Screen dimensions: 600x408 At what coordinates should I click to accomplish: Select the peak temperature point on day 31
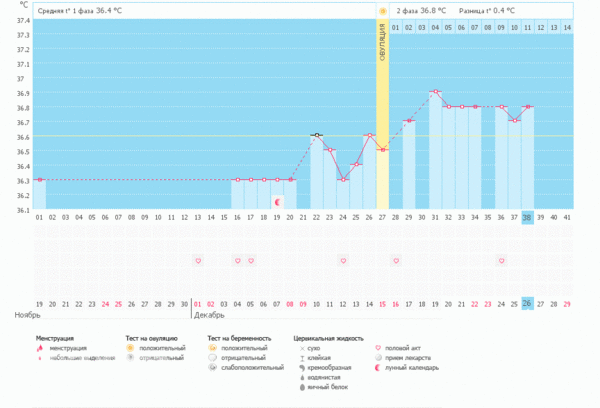point(435,92)
